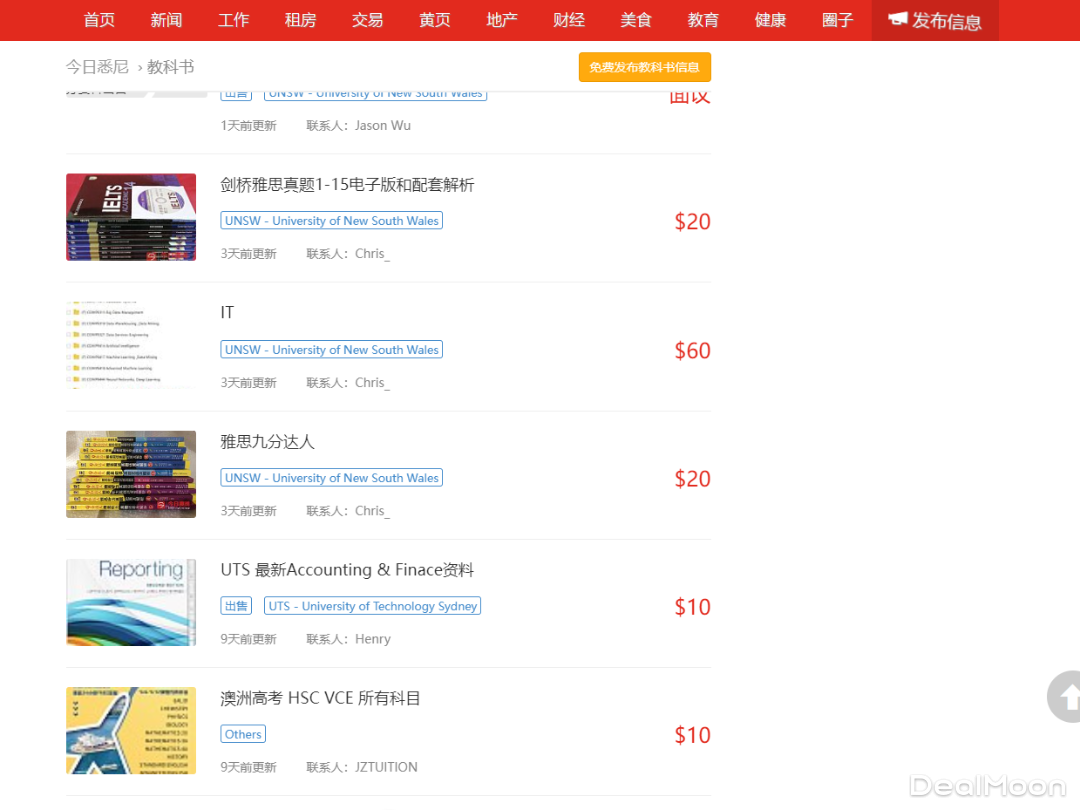Click the scroll-to-top arrow icon
Image resolution: width=1080 pixels, height=810 pixels.
(1066, 696)
